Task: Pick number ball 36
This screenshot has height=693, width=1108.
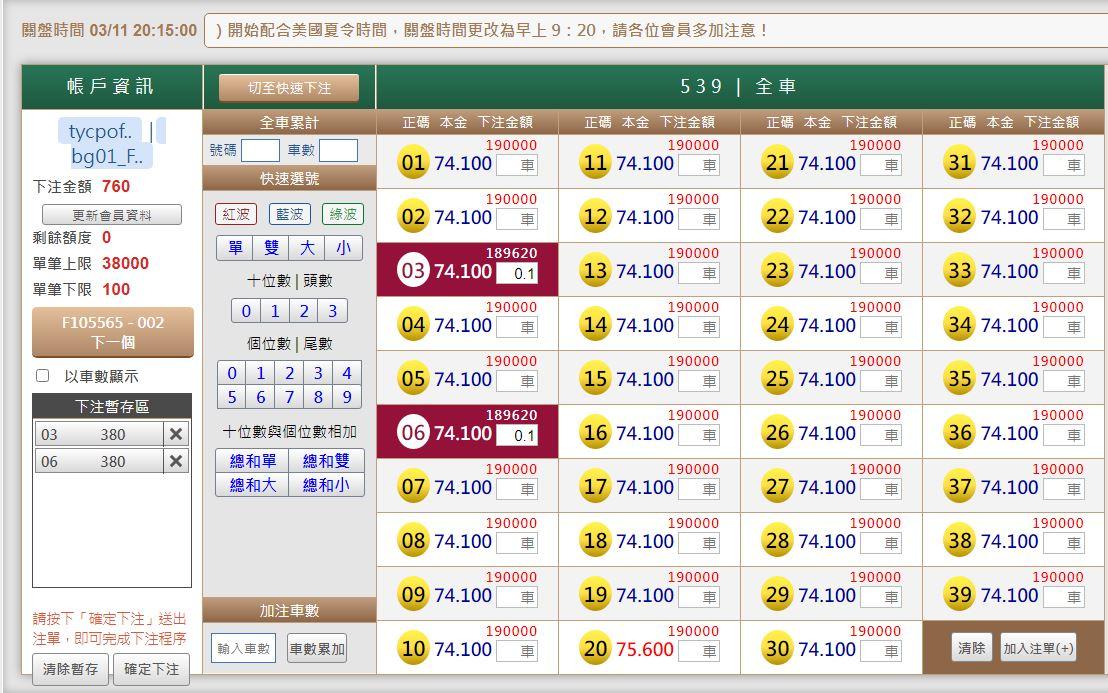Action: 960,433
